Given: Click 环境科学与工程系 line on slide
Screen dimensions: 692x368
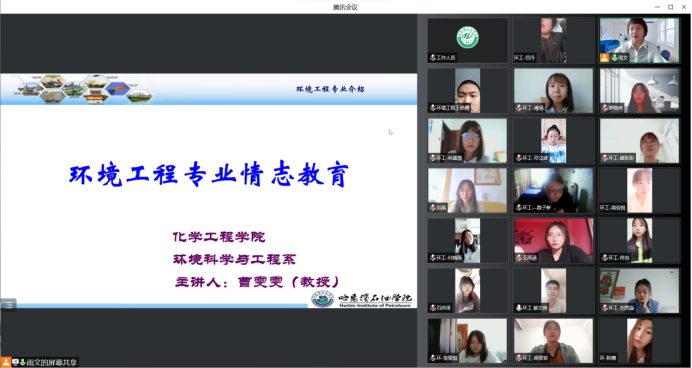Looking at the screenshot, I should click(234, 259).
